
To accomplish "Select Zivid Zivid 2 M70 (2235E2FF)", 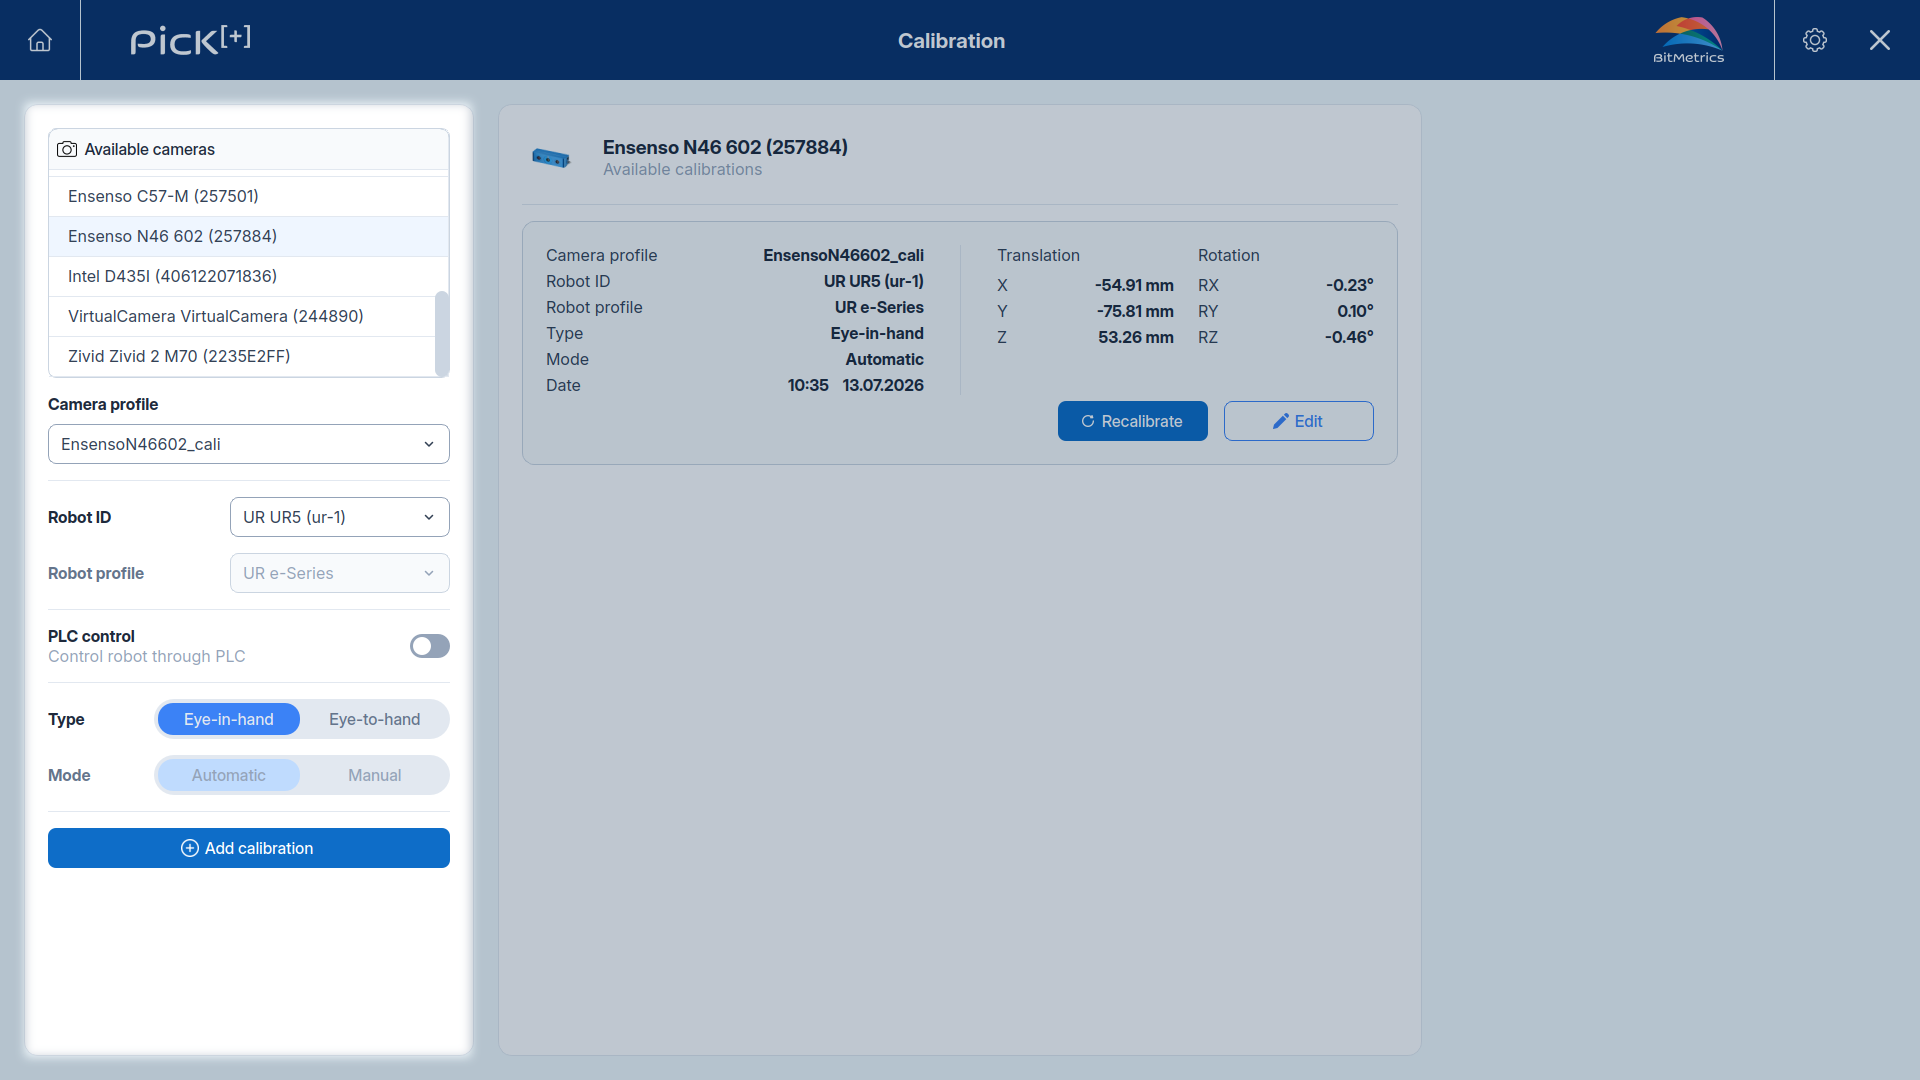I will tap(242, 356).
